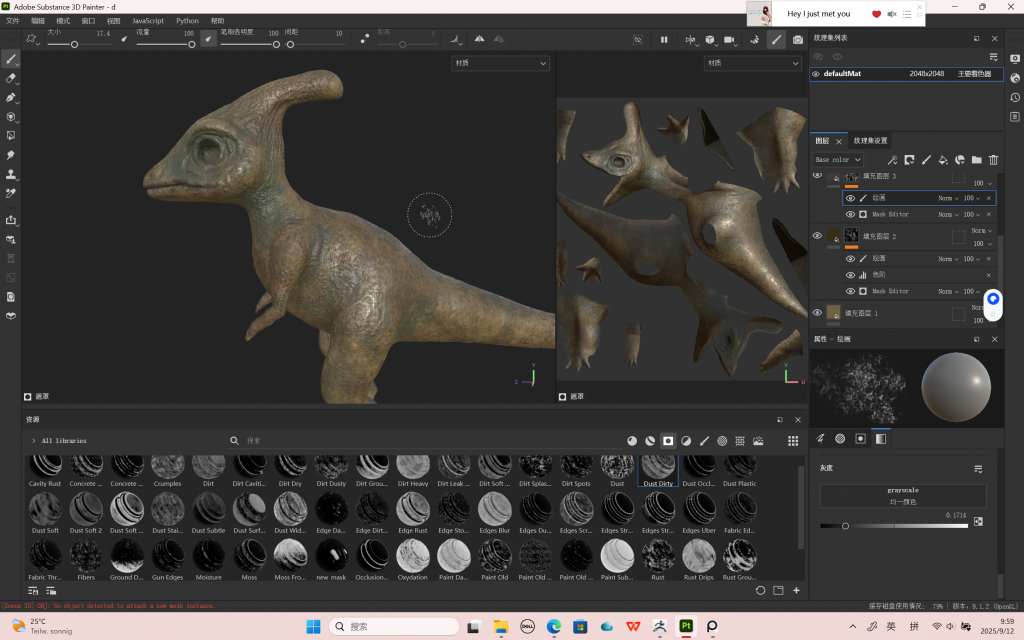This screenshot has height=640, width=1024.
Task: Open the Base color channel dropdown
Action: (838, 160)
